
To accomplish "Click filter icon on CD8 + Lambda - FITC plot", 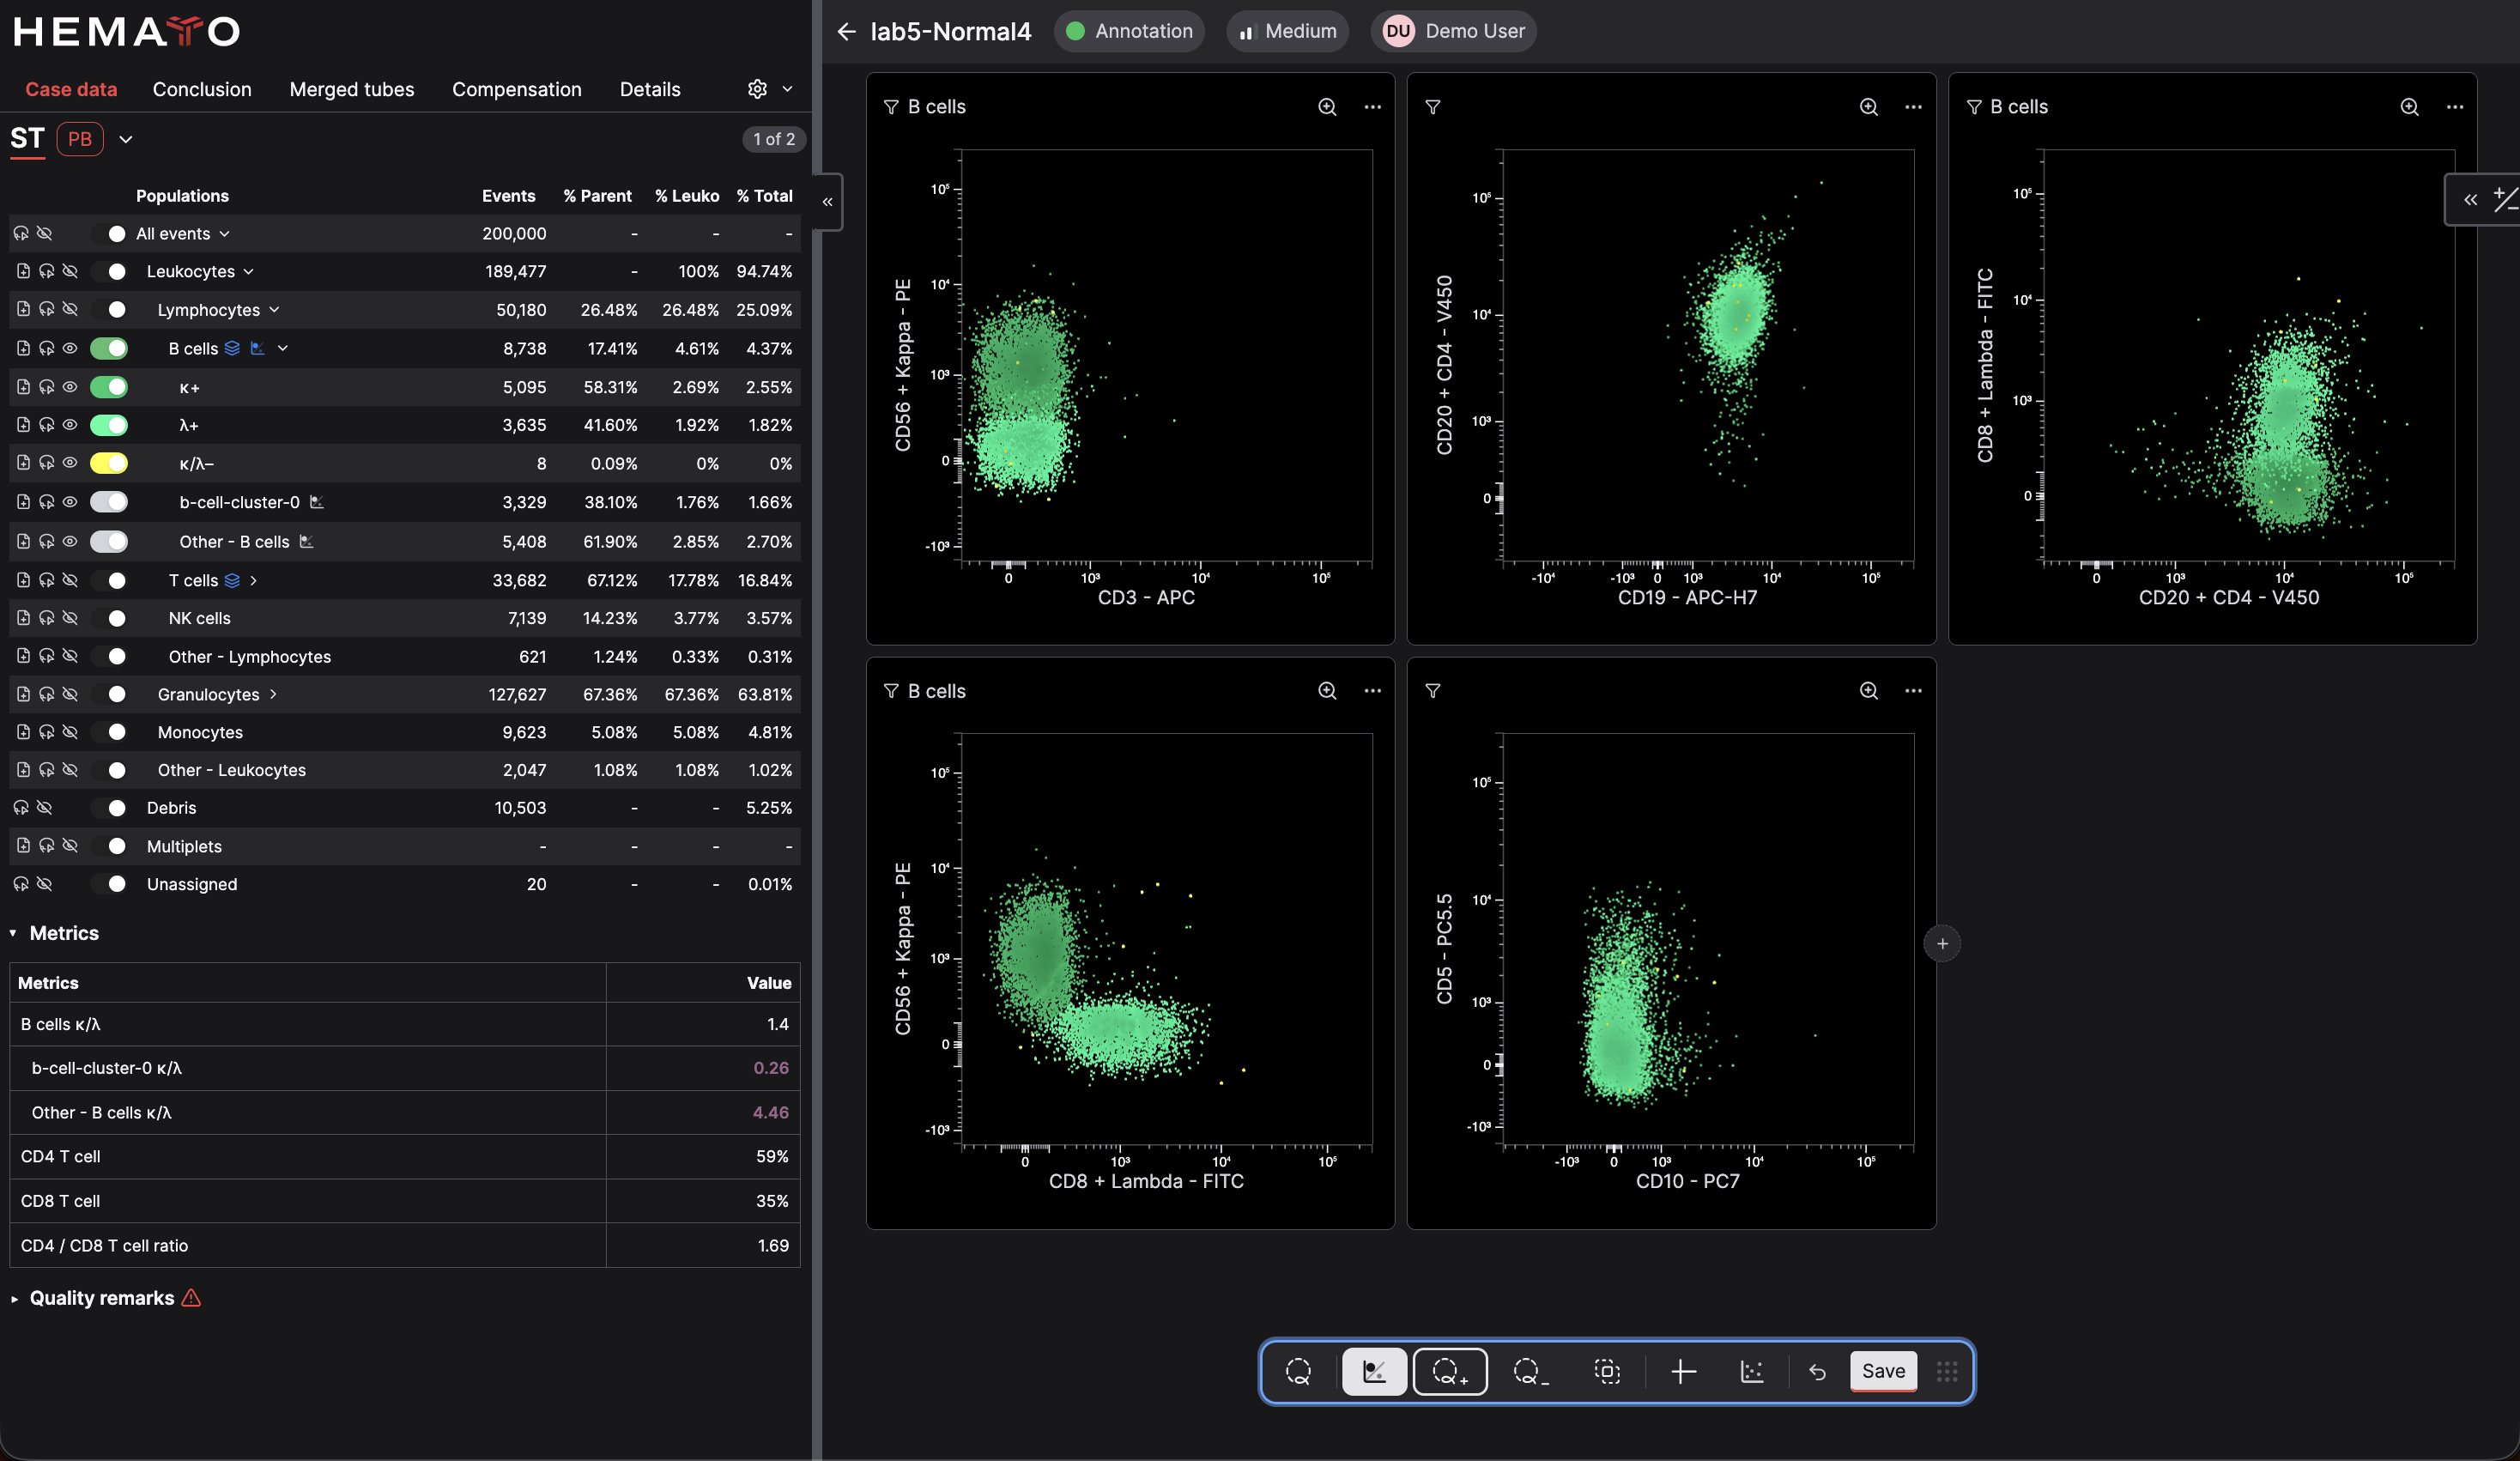I will (890, 691).
